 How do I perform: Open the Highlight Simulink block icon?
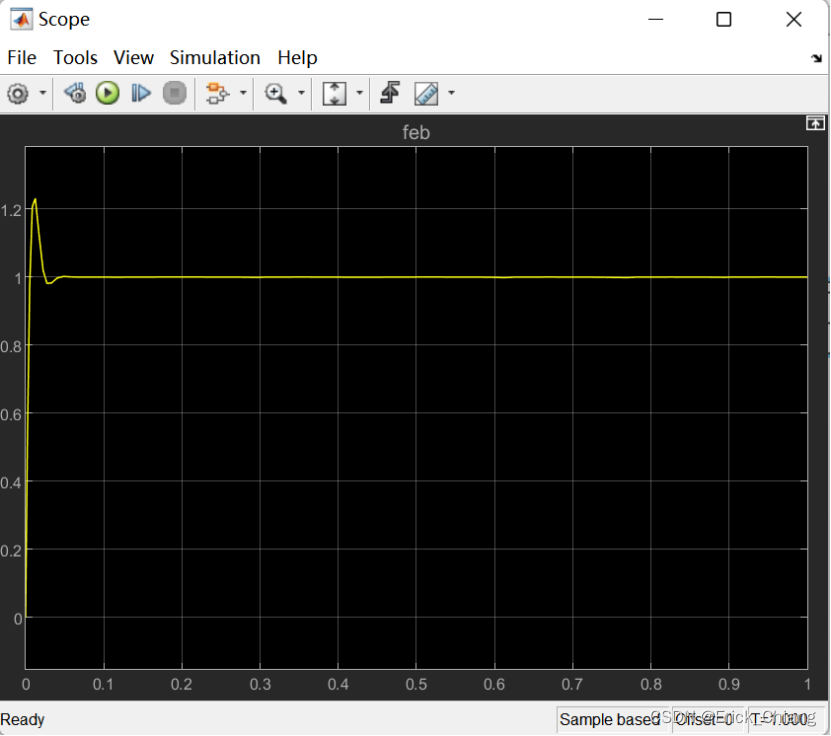pos(217,93)
